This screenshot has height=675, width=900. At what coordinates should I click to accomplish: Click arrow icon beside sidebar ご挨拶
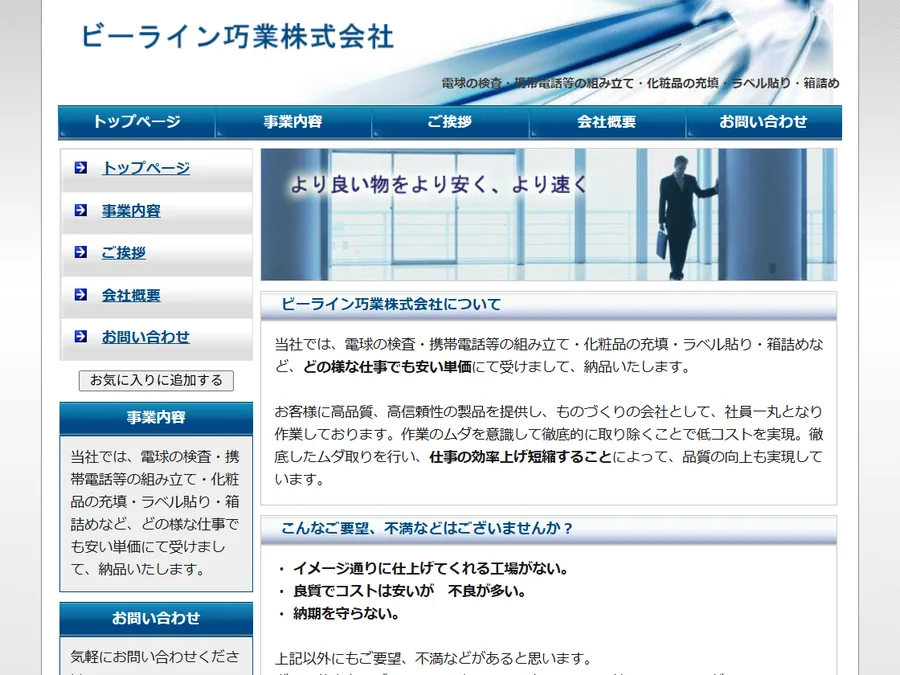(80, 252)
